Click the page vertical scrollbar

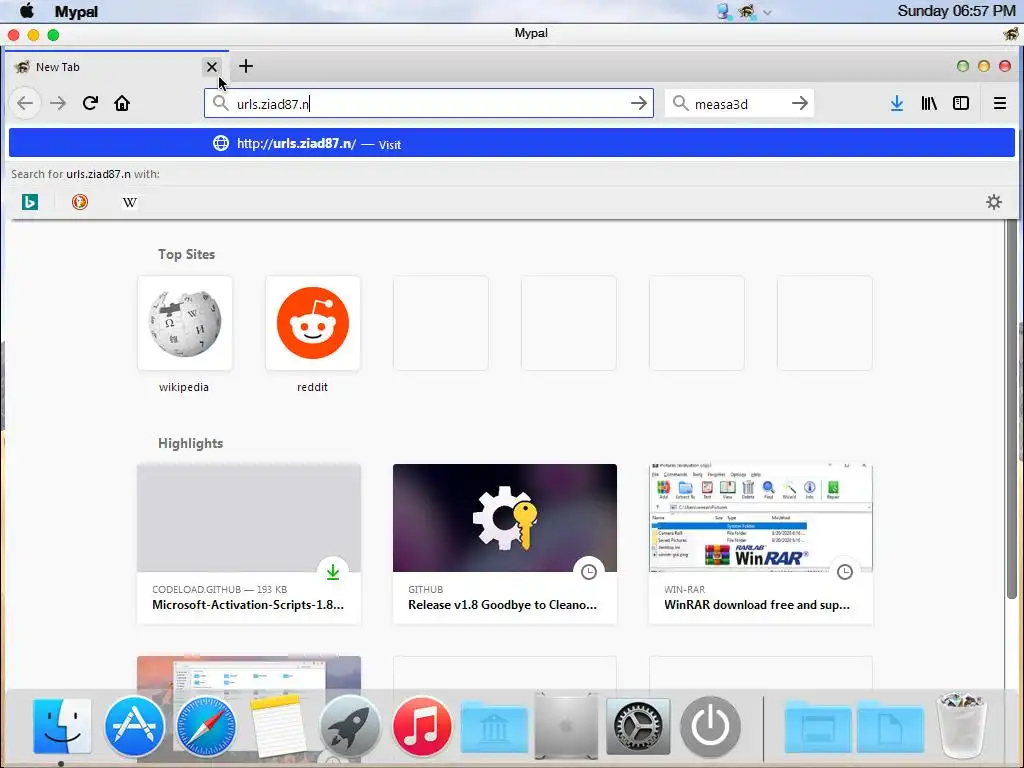pyautogui.click(x=1012, y=409)
